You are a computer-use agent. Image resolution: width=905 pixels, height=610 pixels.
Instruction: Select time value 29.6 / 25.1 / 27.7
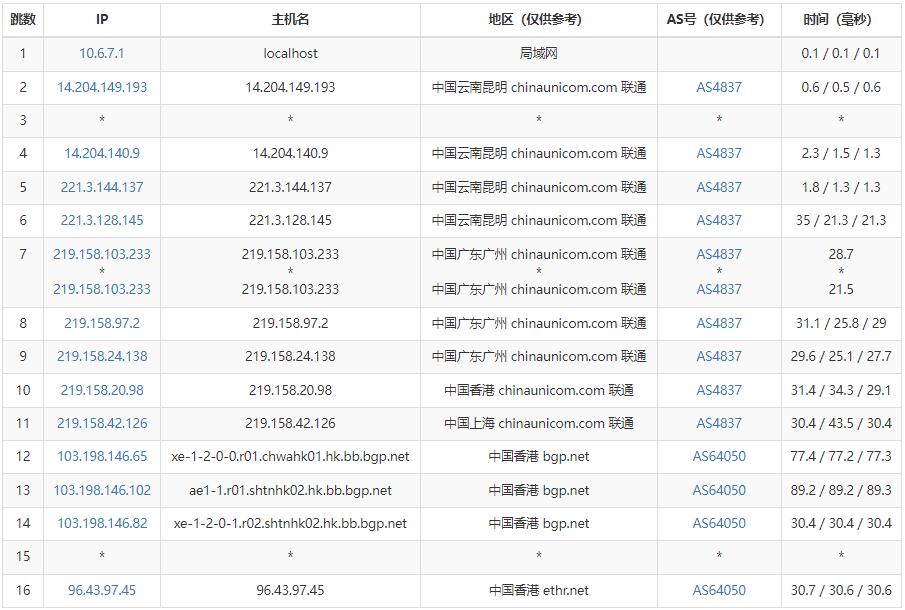[x=841, y=356]
